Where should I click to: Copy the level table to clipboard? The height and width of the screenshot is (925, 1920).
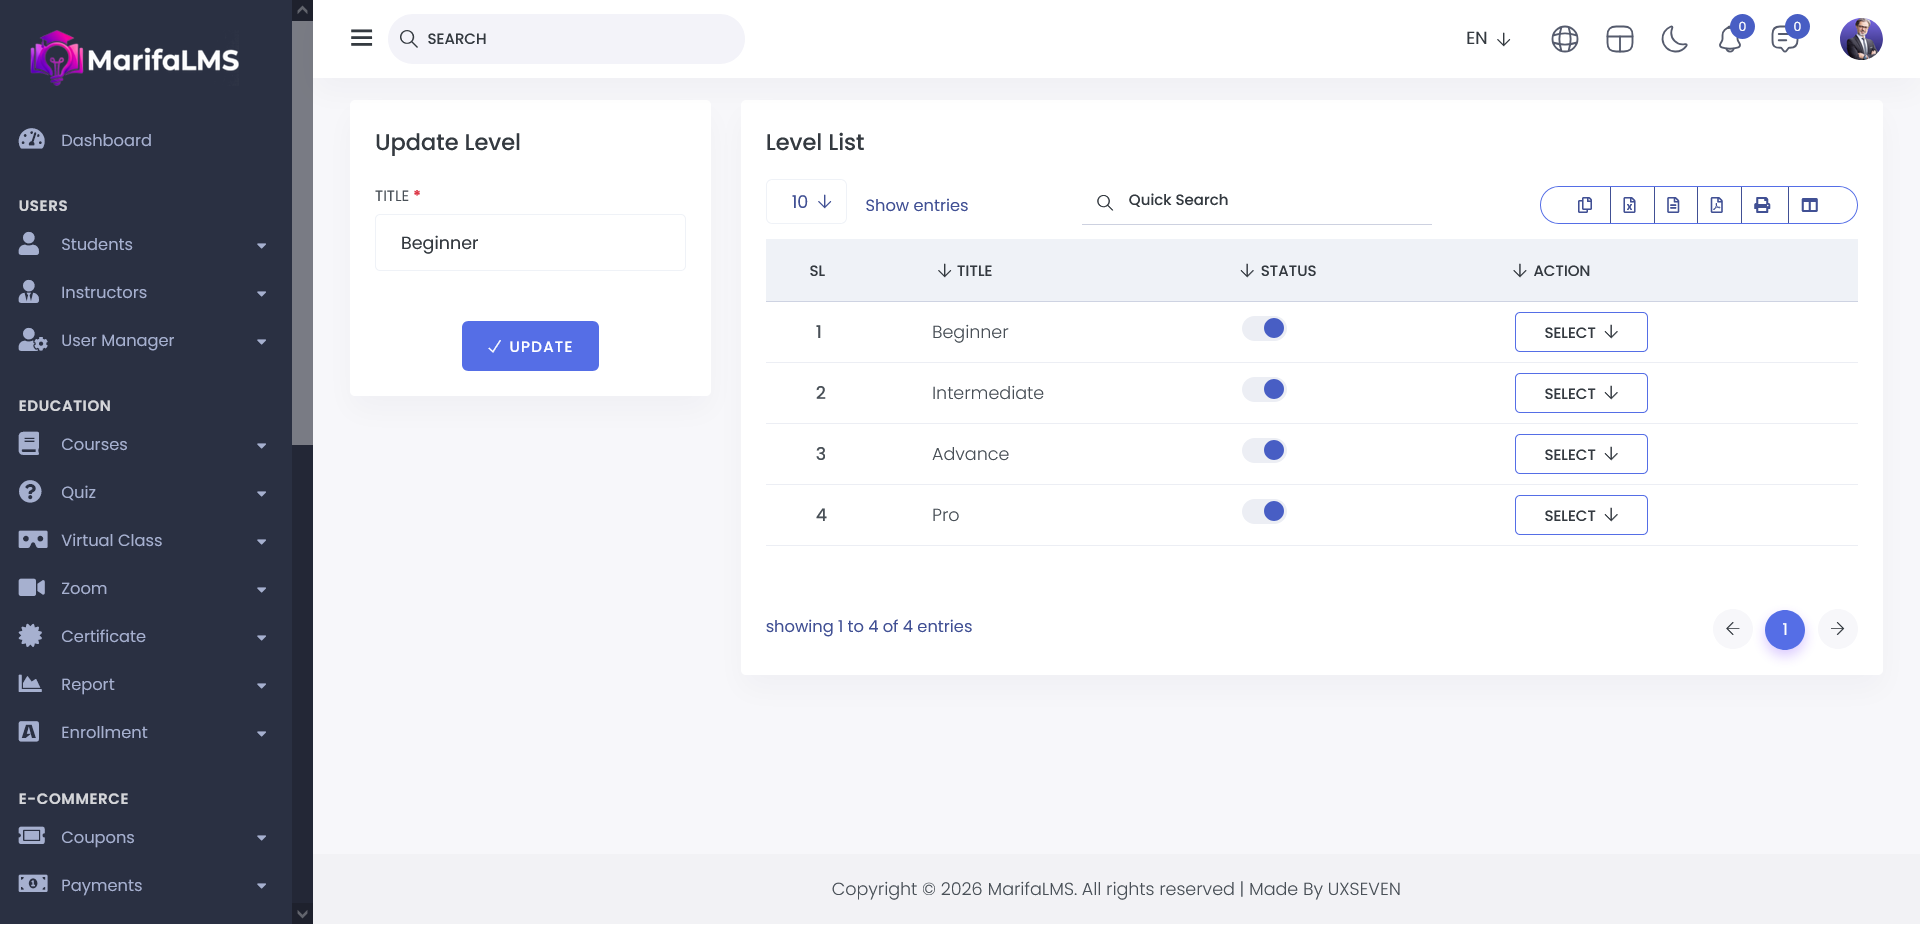[1585, 205]
